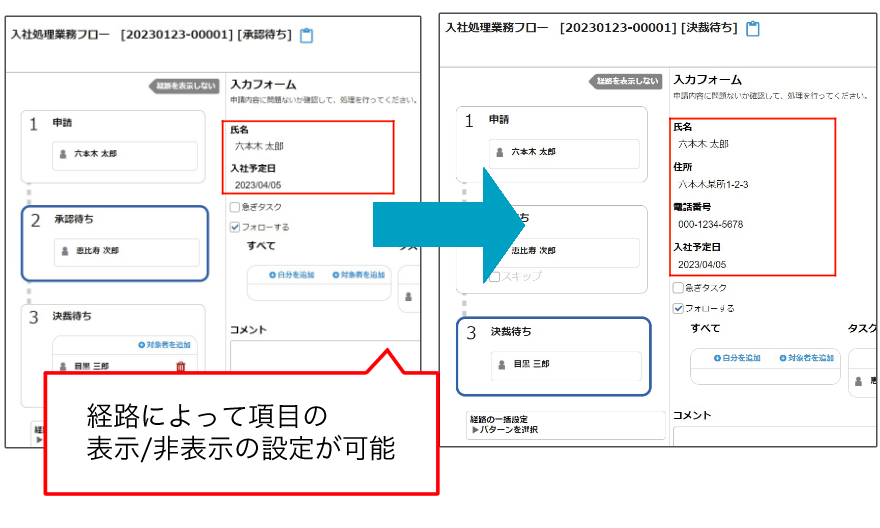Select タスク tab in right window

pyautogui.click(x=863, y=328)
